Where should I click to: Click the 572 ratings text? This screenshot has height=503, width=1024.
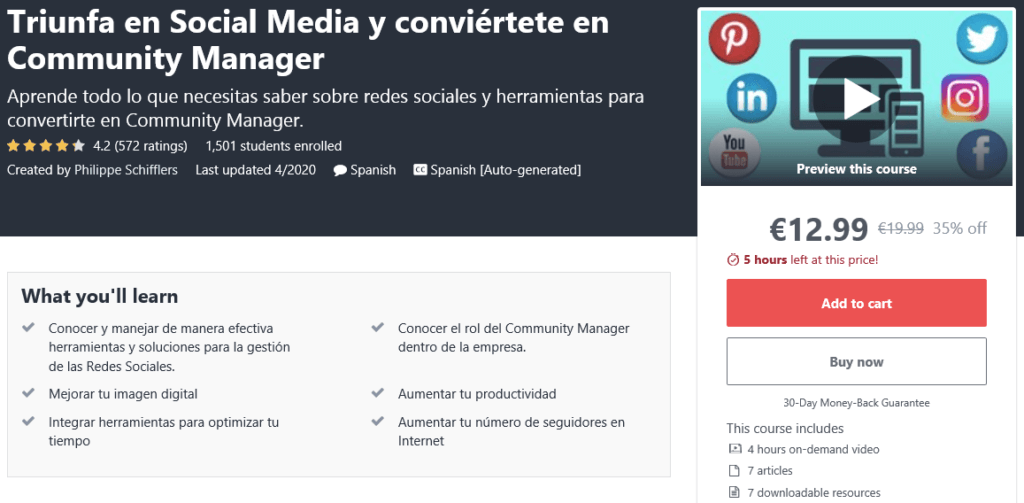[x=153, y=146]
